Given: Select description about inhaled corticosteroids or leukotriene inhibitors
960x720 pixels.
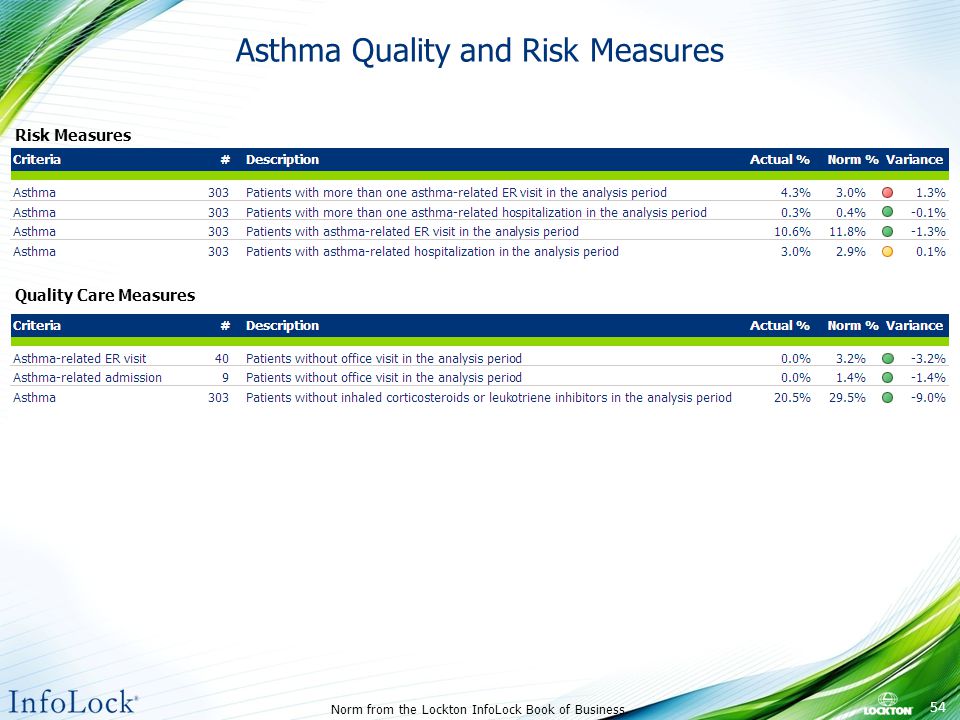Looking at the screenshot, I should [489, 398].
